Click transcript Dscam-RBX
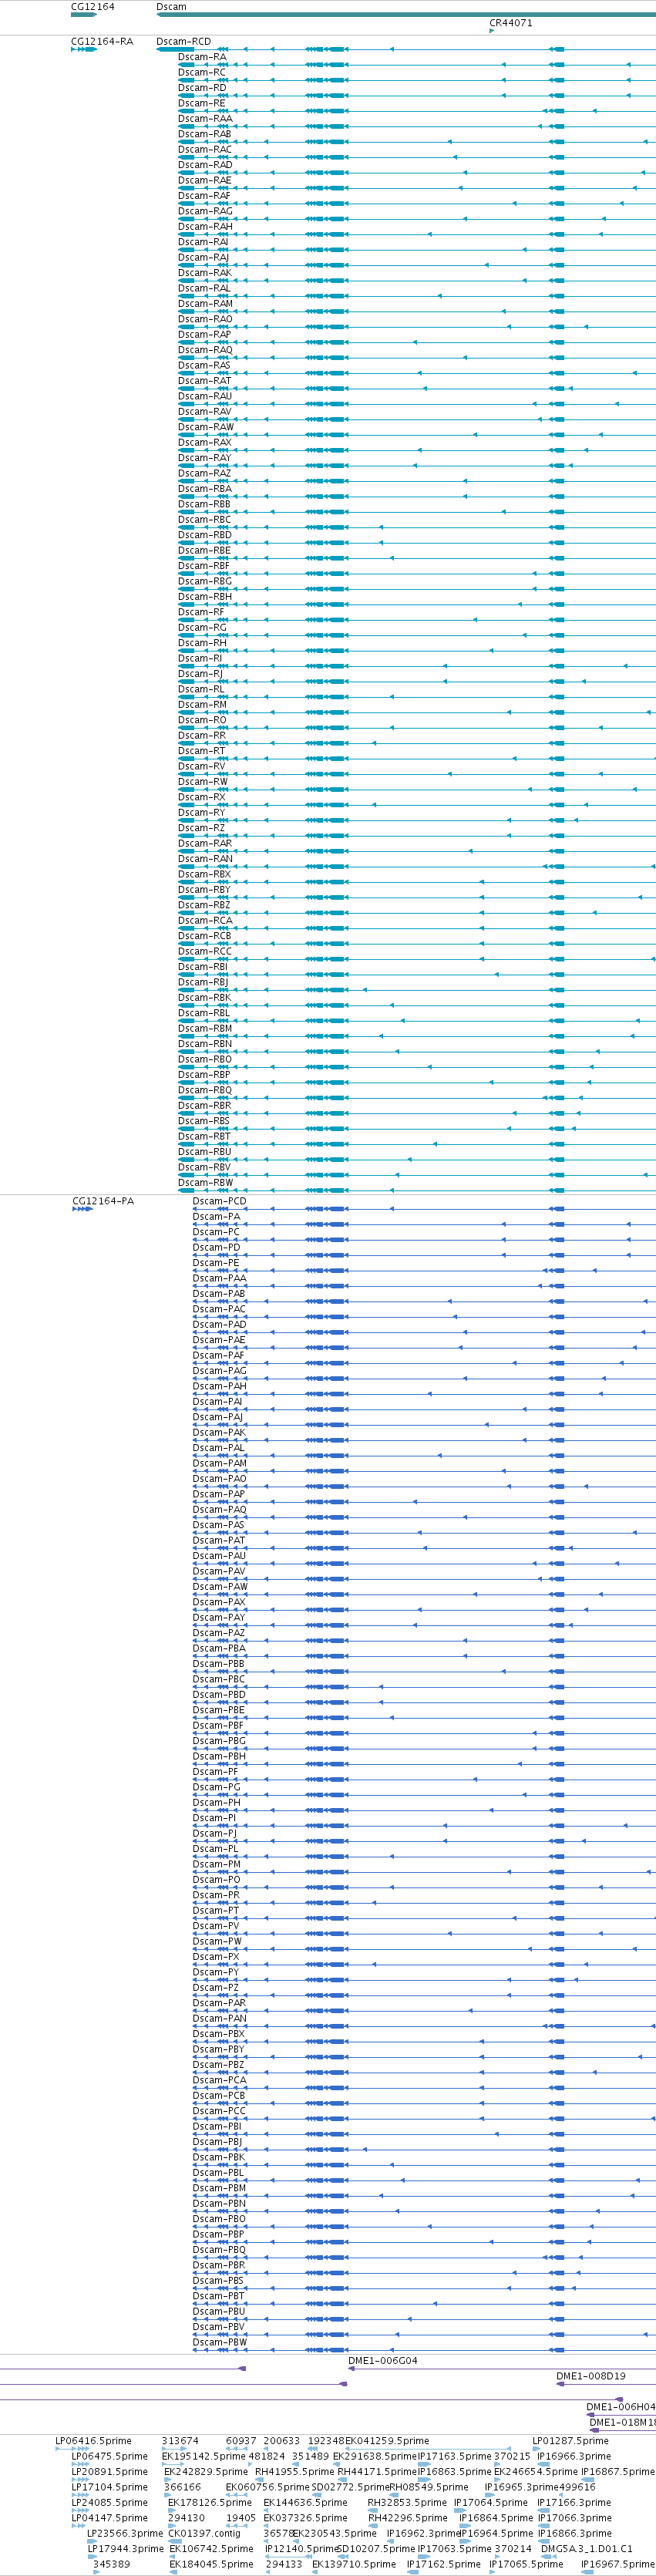 (204, 875)
